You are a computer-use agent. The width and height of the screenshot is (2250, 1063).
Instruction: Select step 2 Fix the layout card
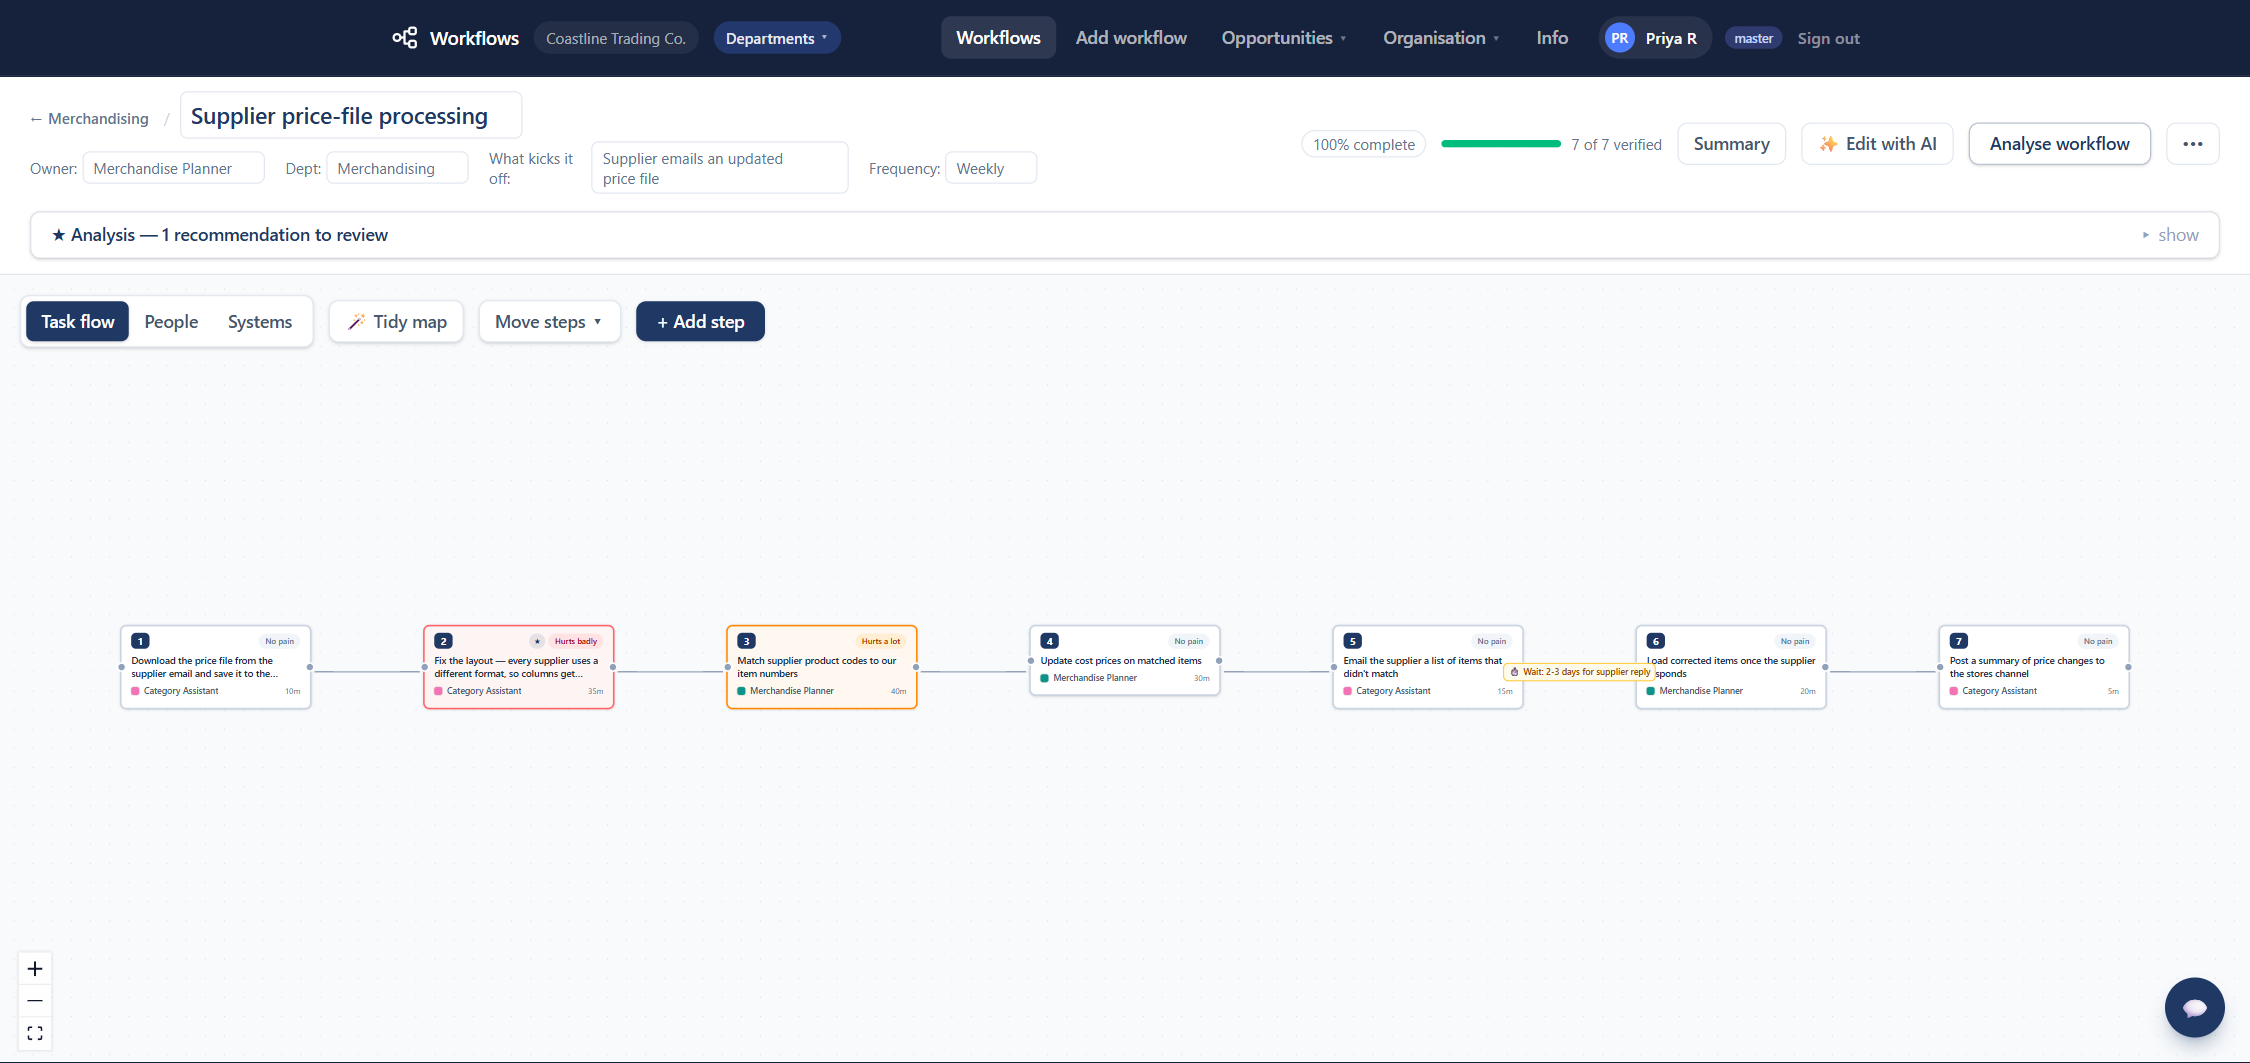[x=519, y=667]
